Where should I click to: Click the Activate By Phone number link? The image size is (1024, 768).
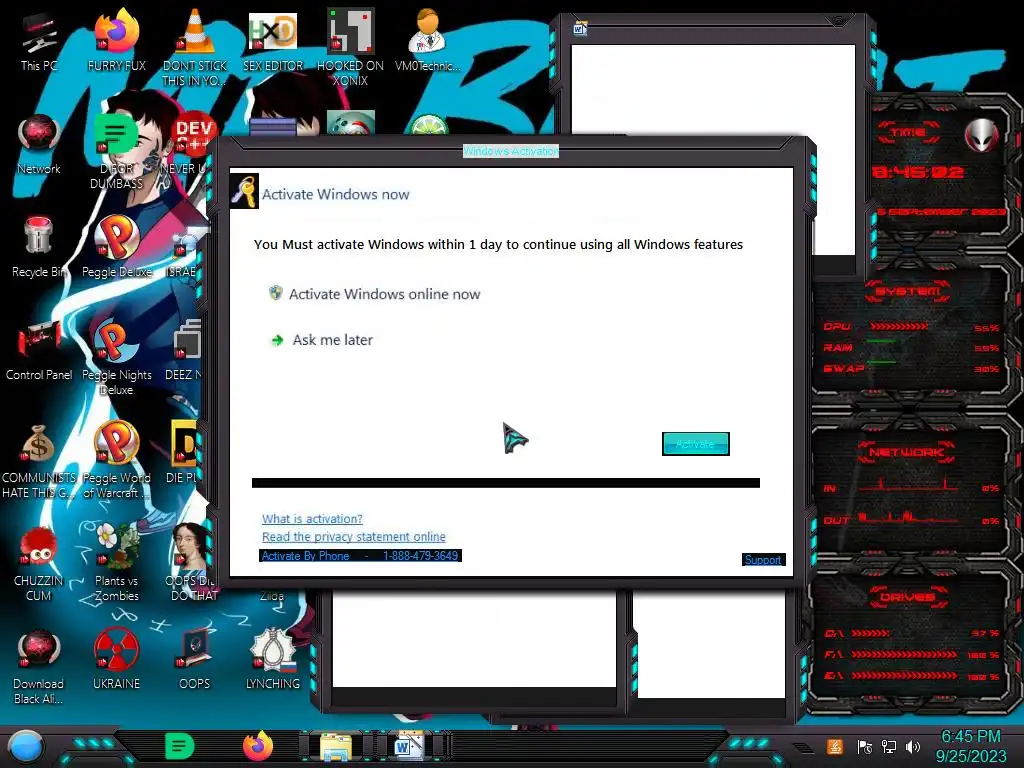coord(360,556)
